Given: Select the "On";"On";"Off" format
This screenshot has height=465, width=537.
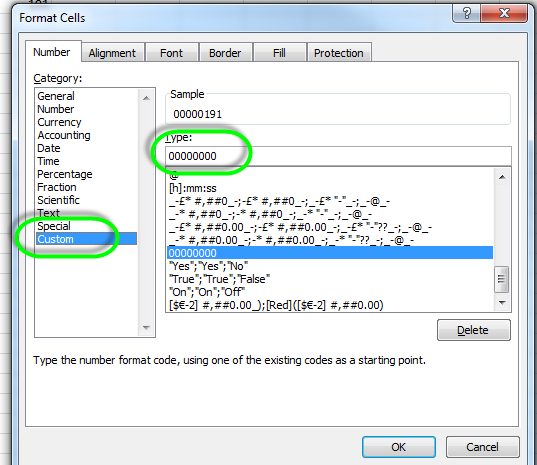Looking at the screenshot, I should [x=207, y=292].
